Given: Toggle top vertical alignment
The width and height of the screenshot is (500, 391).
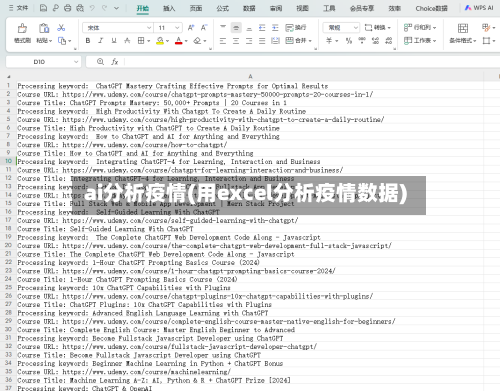Looking at the screenshot, I should (x=223, y=28).
